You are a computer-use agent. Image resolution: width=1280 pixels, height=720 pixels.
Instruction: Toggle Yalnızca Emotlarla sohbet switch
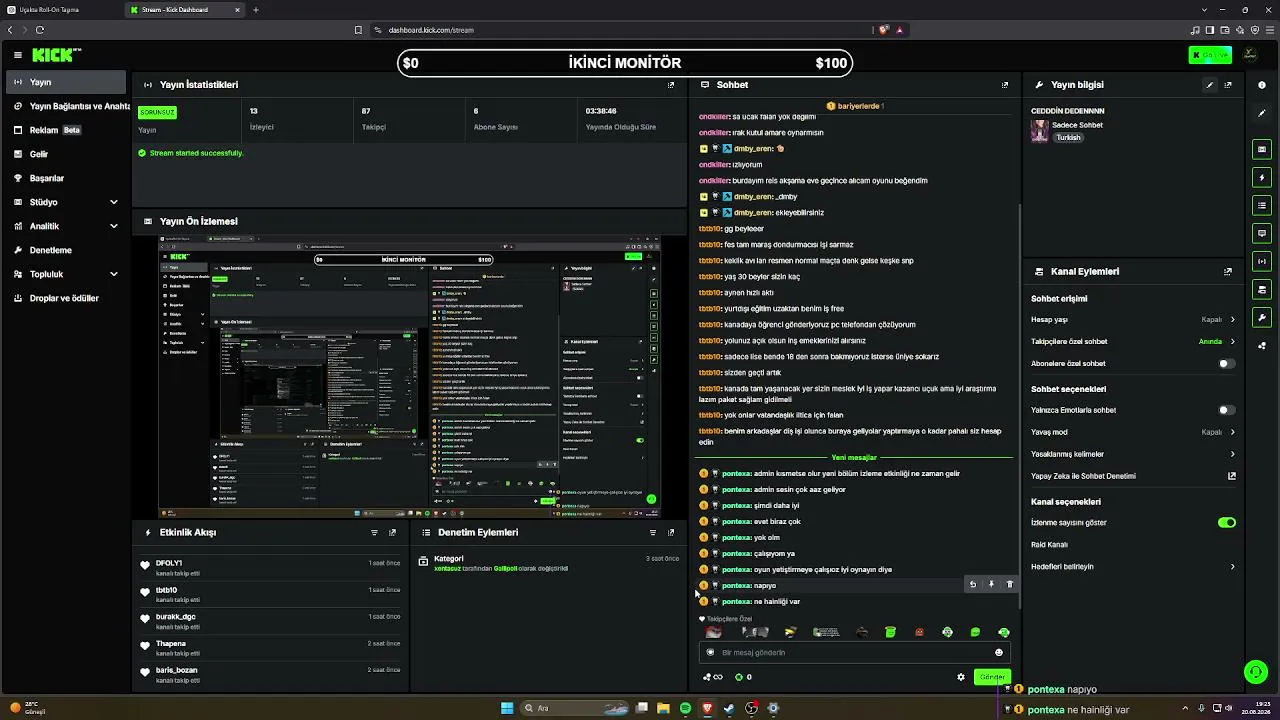pos(1226,410)
